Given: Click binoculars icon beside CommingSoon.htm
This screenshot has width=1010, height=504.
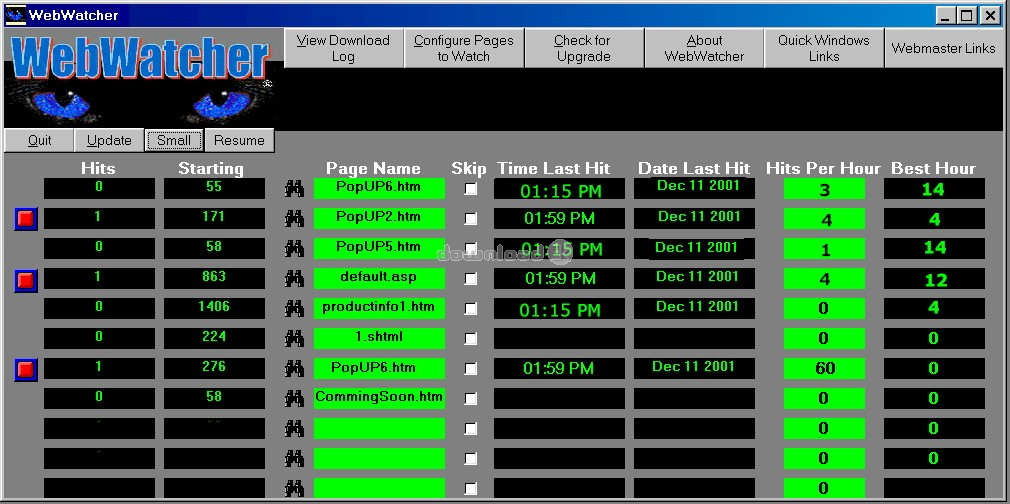Looking at the screenshot, I should (x=294, y=398).
